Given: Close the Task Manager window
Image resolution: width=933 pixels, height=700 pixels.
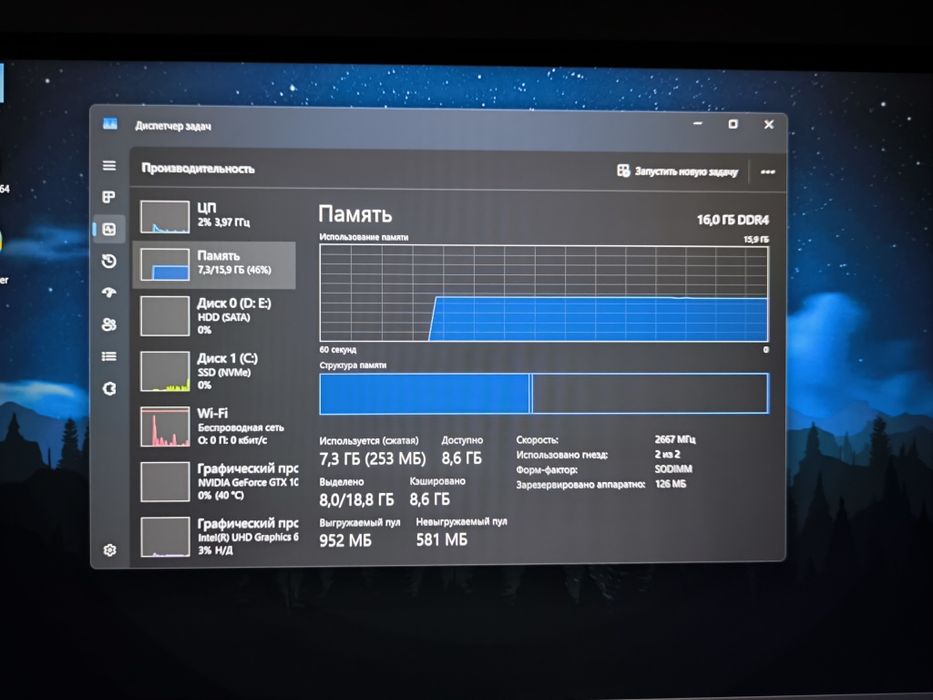Looking at the screenshot, I should [769, 124].
